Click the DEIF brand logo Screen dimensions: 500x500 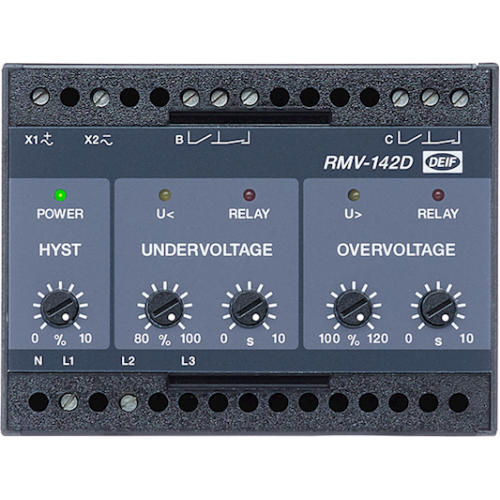[443, 162]
